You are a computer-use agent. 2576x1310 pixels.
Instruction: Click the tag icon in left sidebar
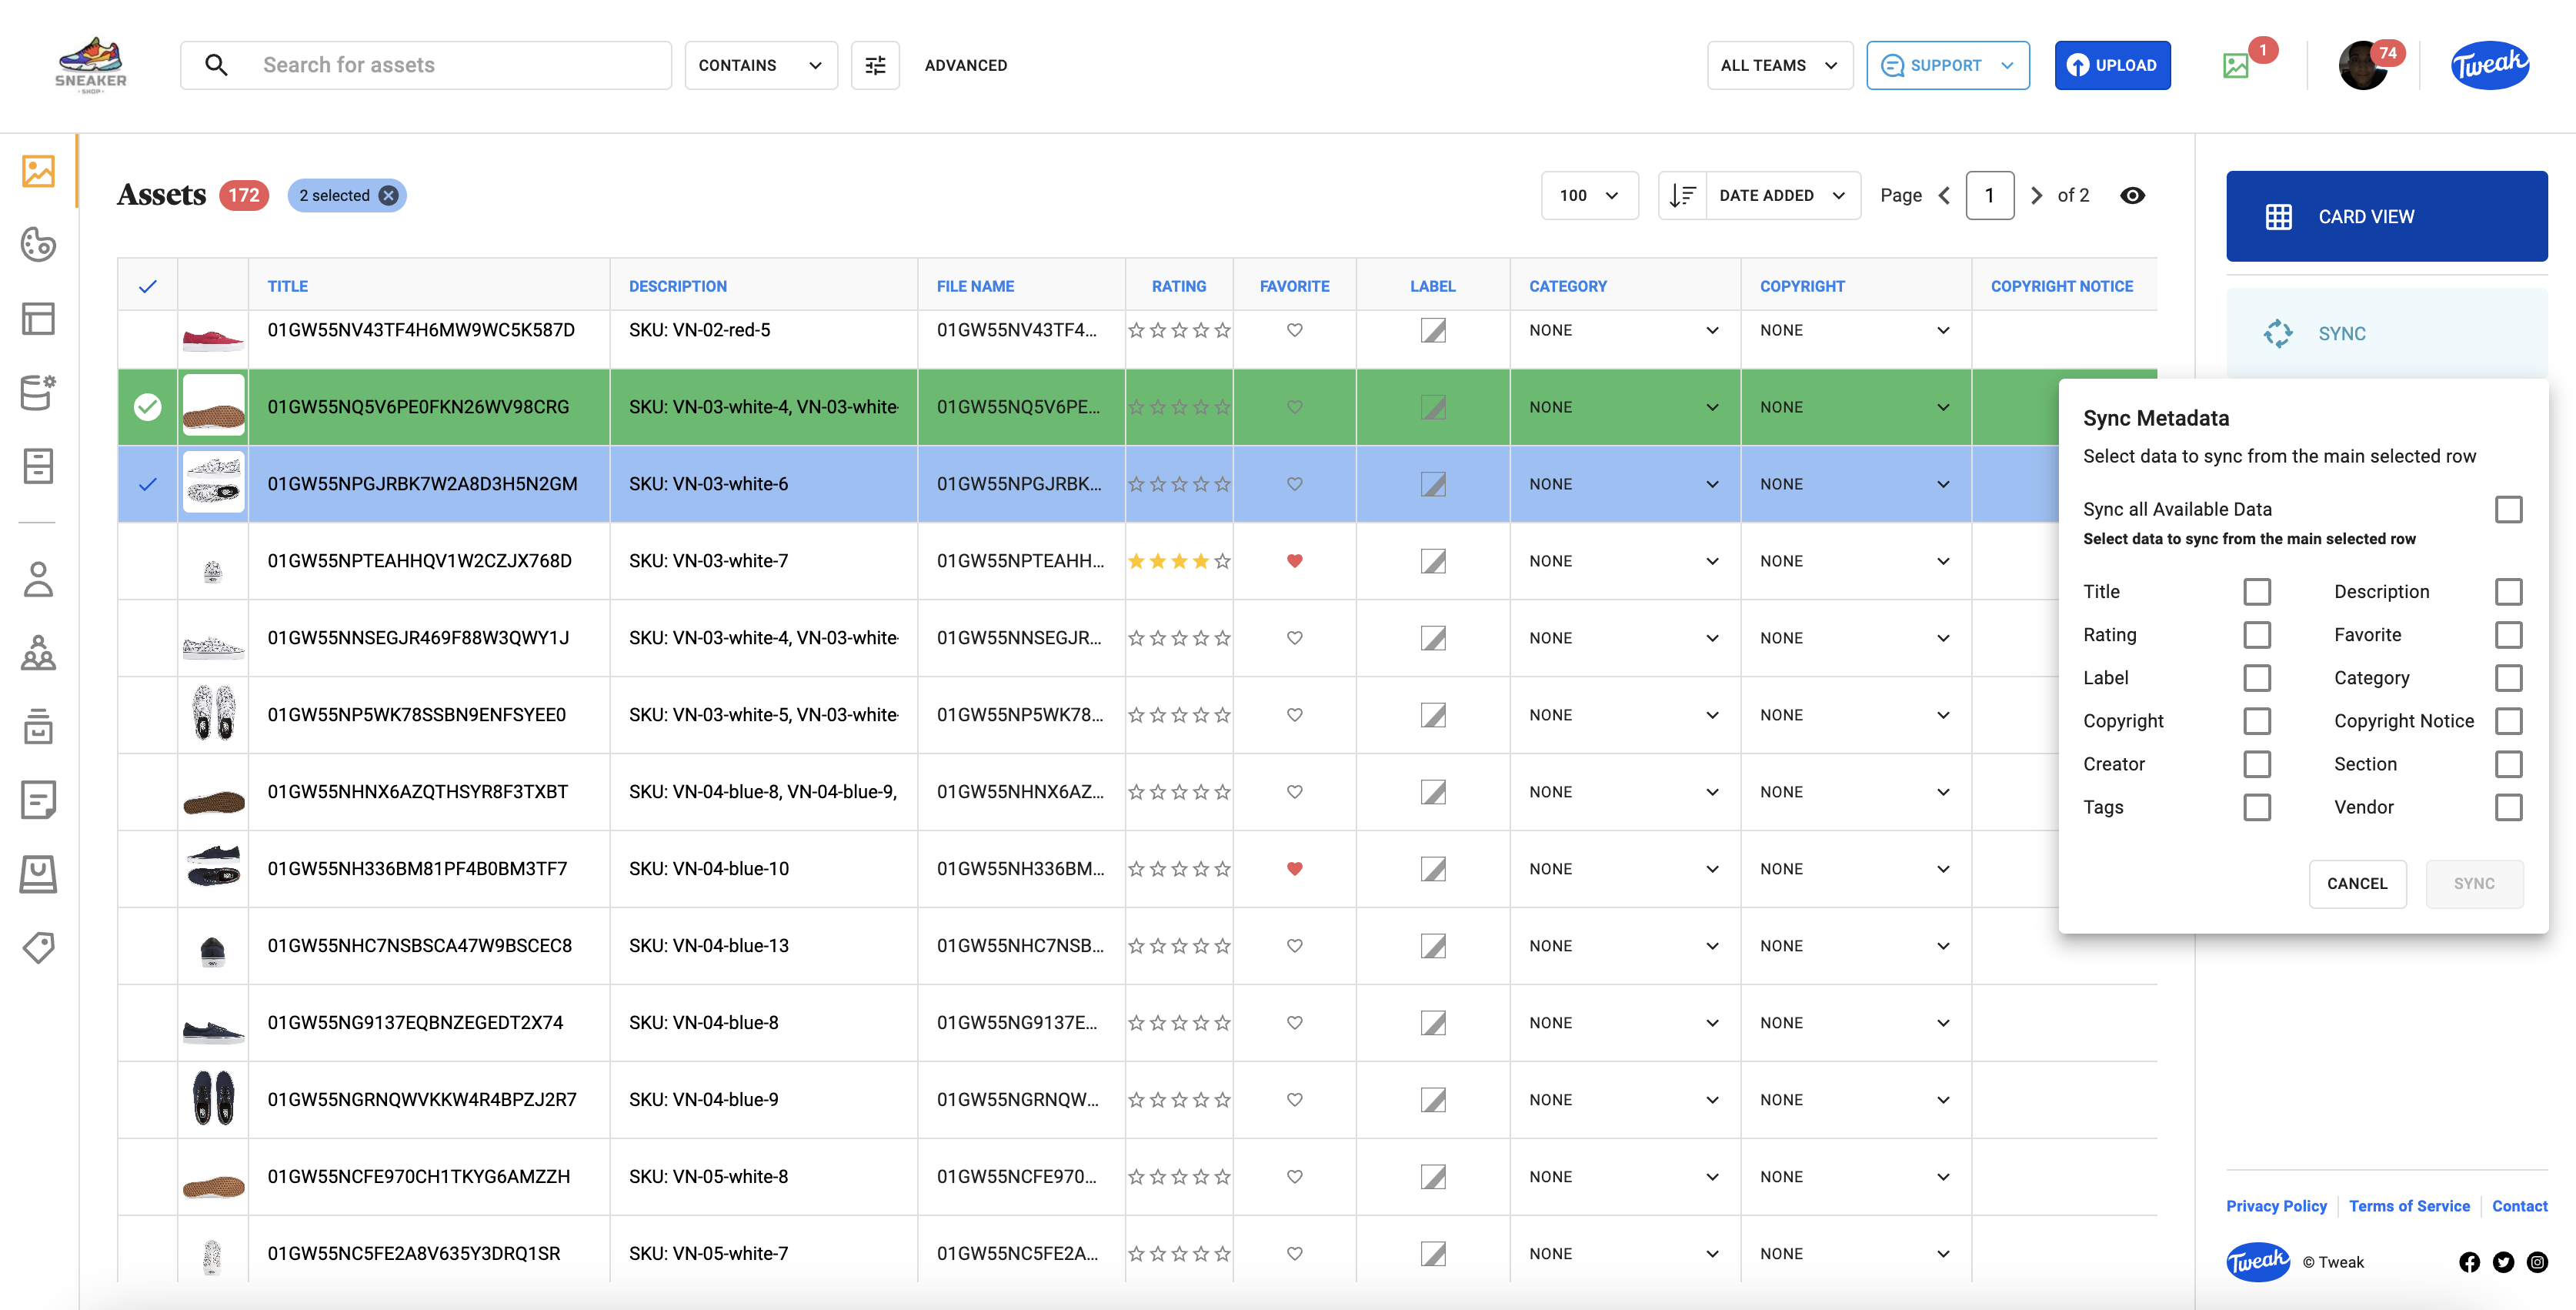[x=38, y=947]
